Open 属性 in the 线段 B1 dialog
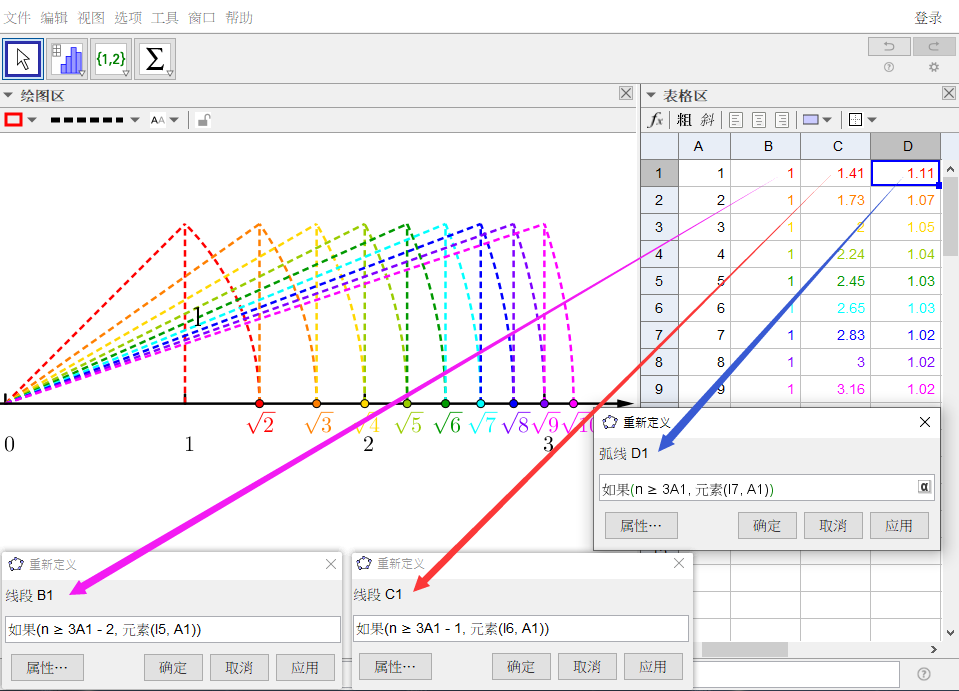Image resolution: width=959 pixels, height=691 pixels. click(47, 667)
